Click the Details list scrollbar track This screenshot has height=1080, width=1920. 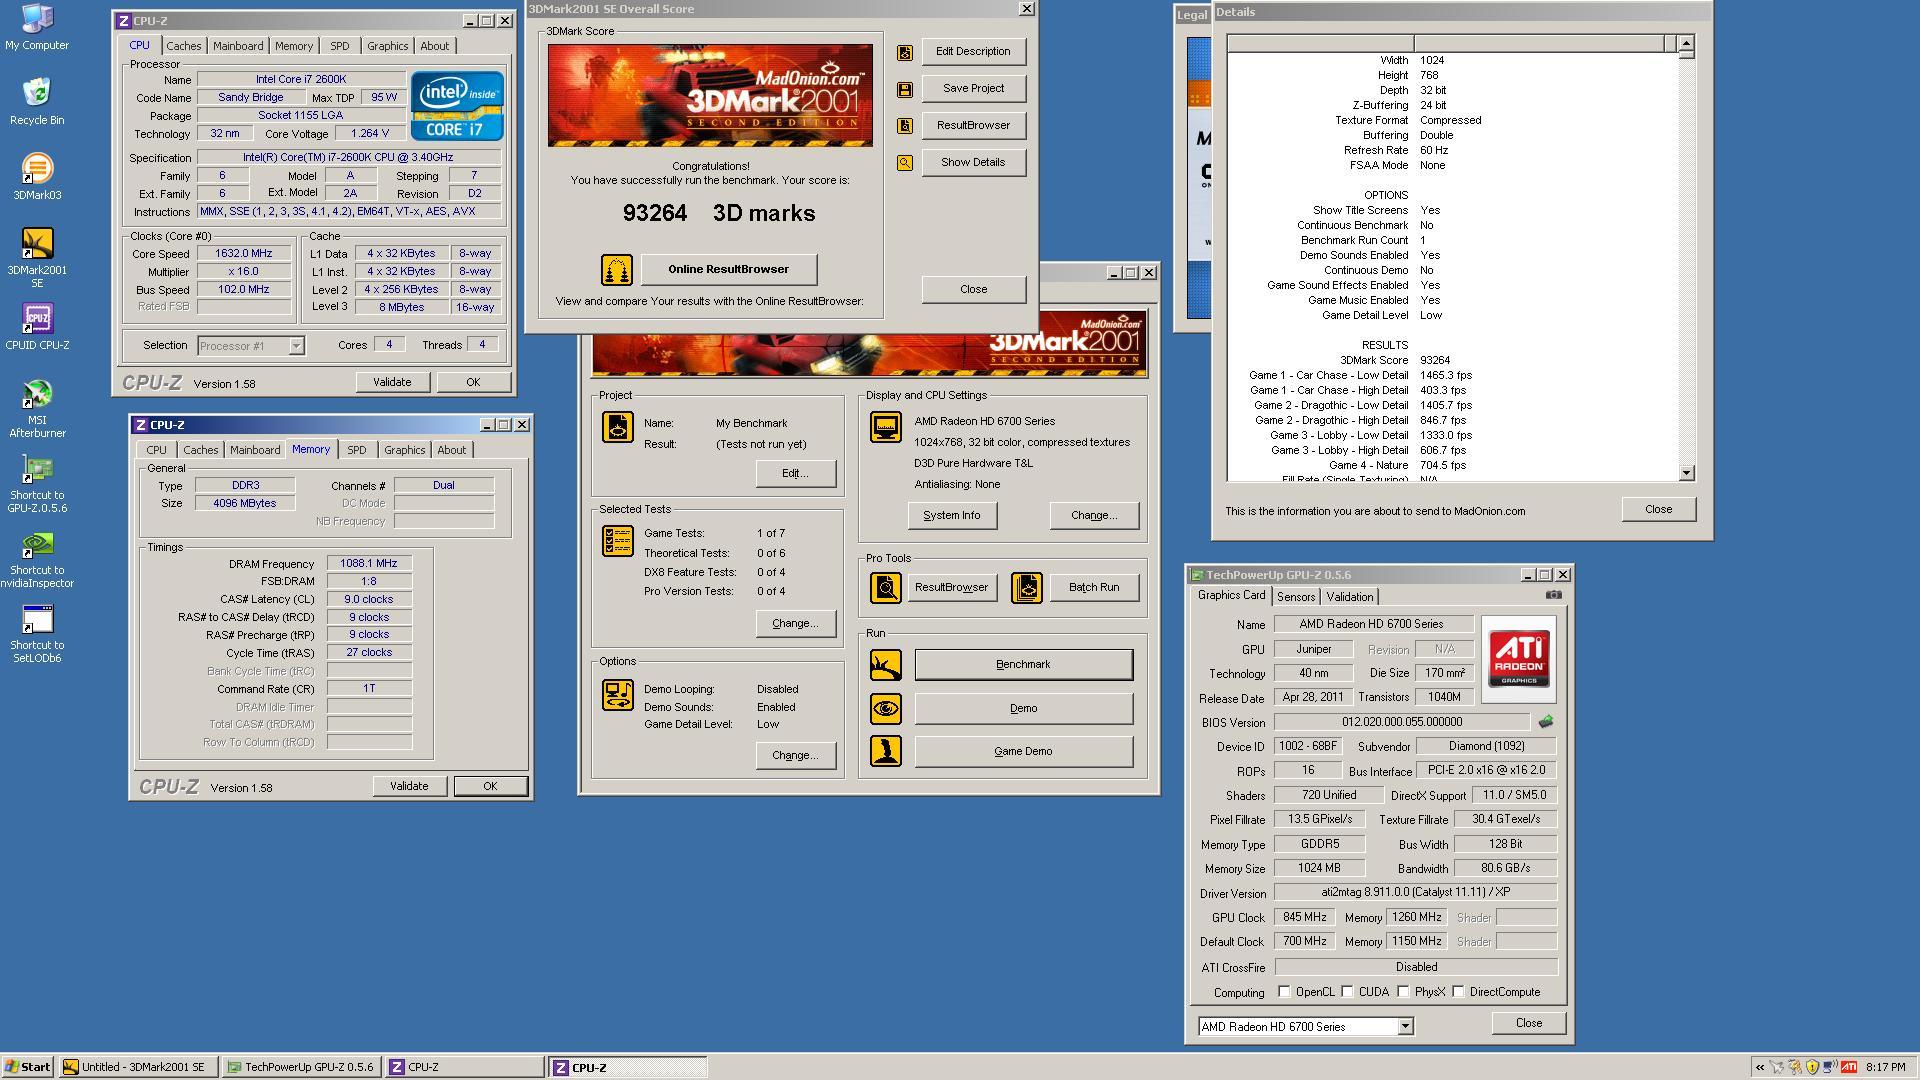pos(1686,260)
